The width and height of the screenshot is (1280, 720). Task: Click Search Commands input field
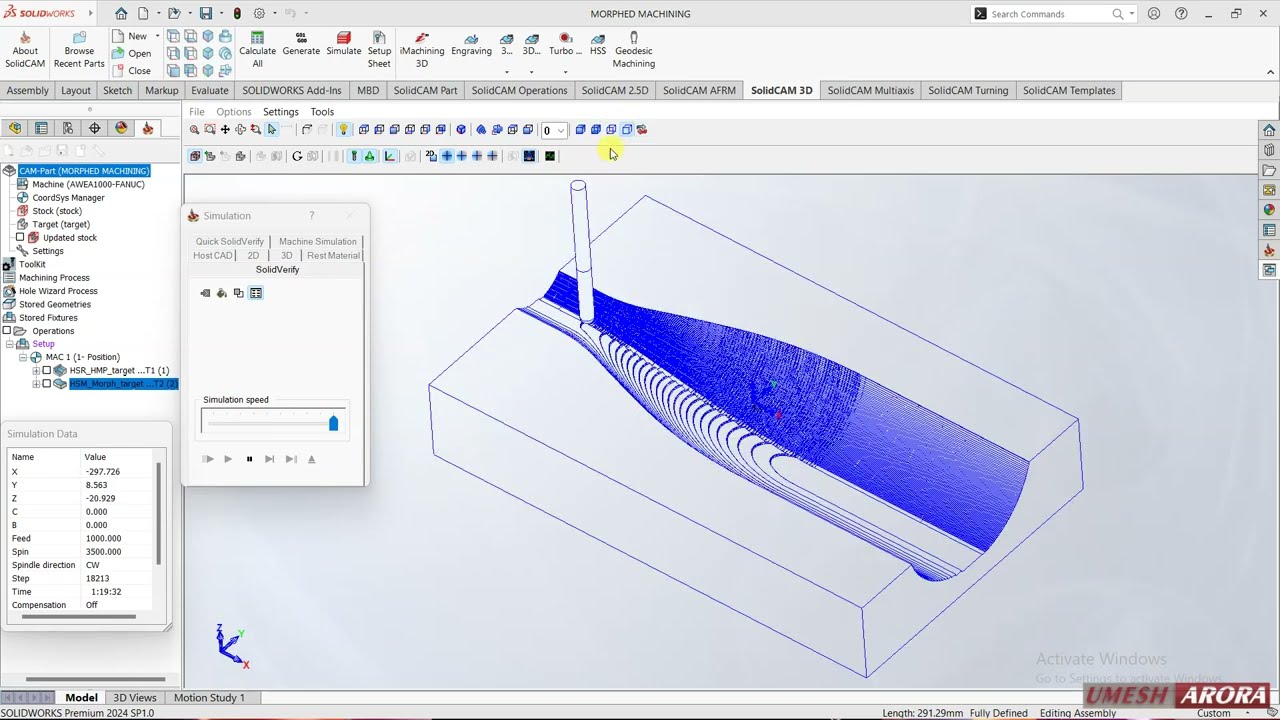[1050, 14]
